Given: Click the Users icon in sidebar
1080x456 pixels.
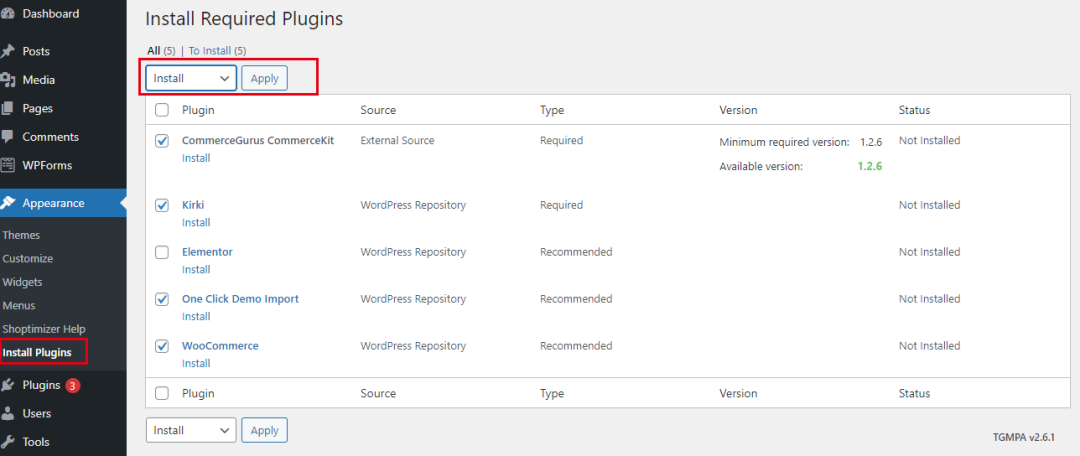Looking at the screenshot, I should tap(7, 413).
